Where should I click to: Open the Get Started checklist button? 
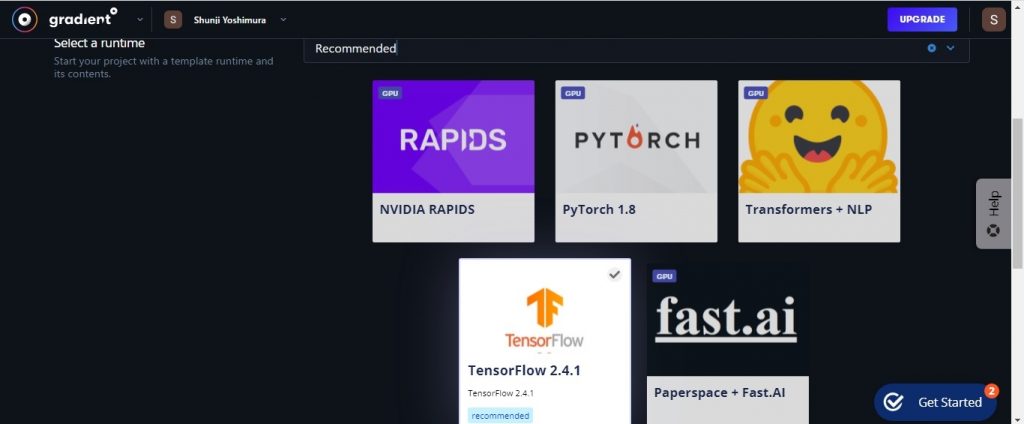tap(935, 402)
